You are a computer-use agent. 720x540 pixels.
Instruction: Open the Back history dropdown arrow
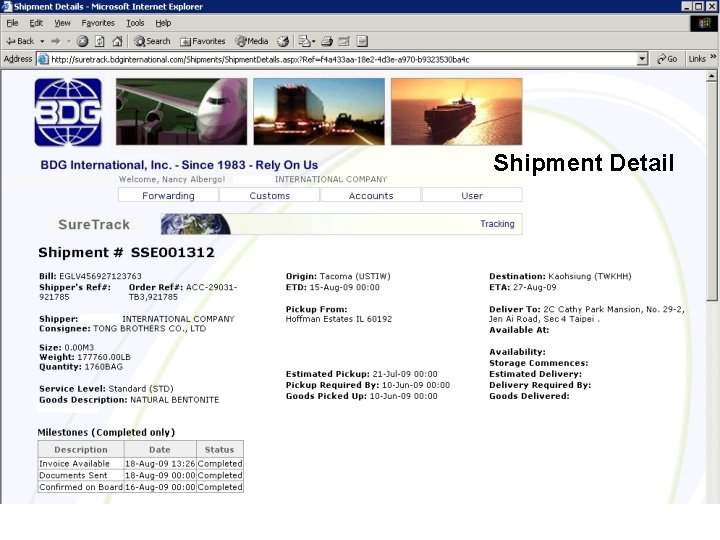[x=42, y=41]
